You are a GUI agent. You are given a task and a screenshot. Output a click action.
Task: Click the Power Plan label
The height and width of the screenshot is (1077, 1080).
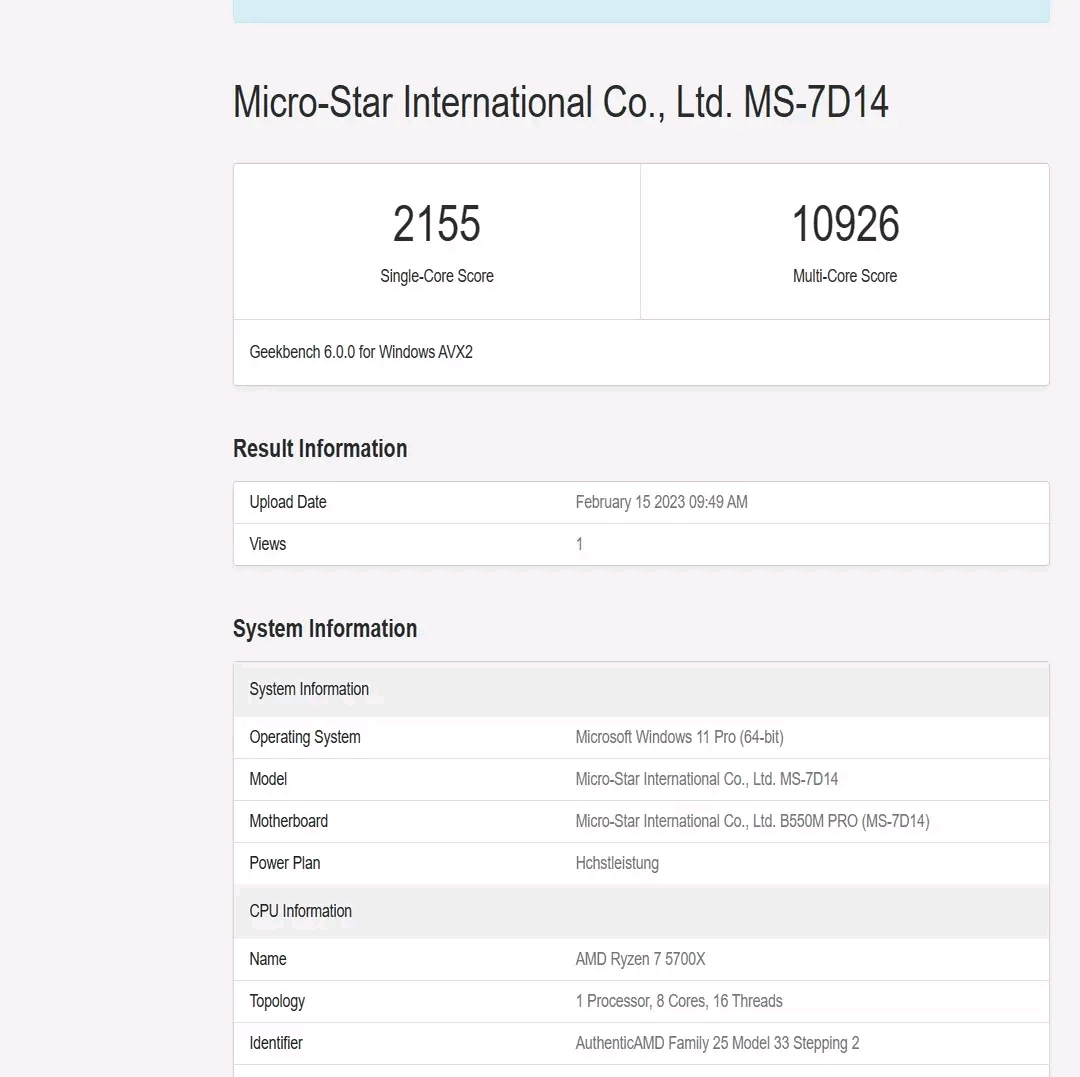285,863
